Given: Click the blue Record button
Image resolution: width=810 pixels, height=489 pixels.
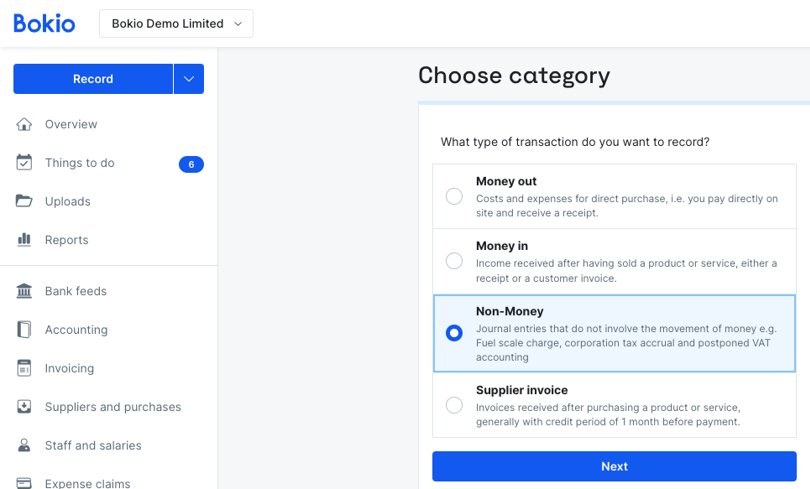Looking at the screenshot, I should 93,79.
